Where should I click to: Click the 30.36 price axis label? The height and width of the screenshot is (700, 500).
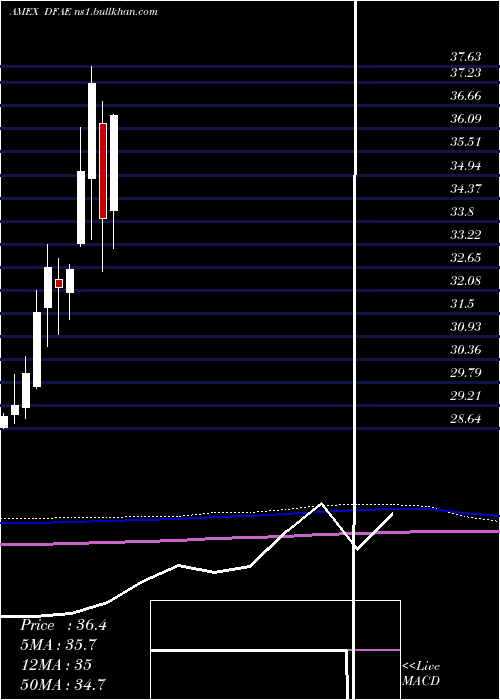466,349
